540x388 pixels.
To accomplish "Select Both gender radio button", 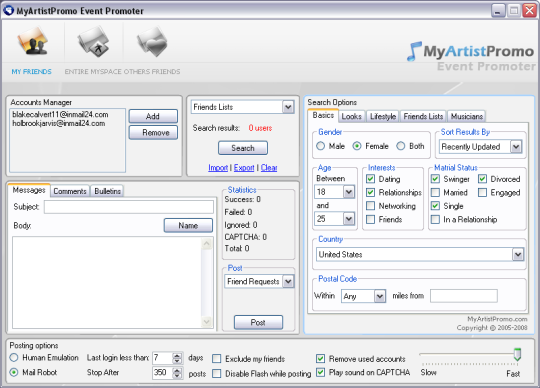I will click(x=401, y=146).
